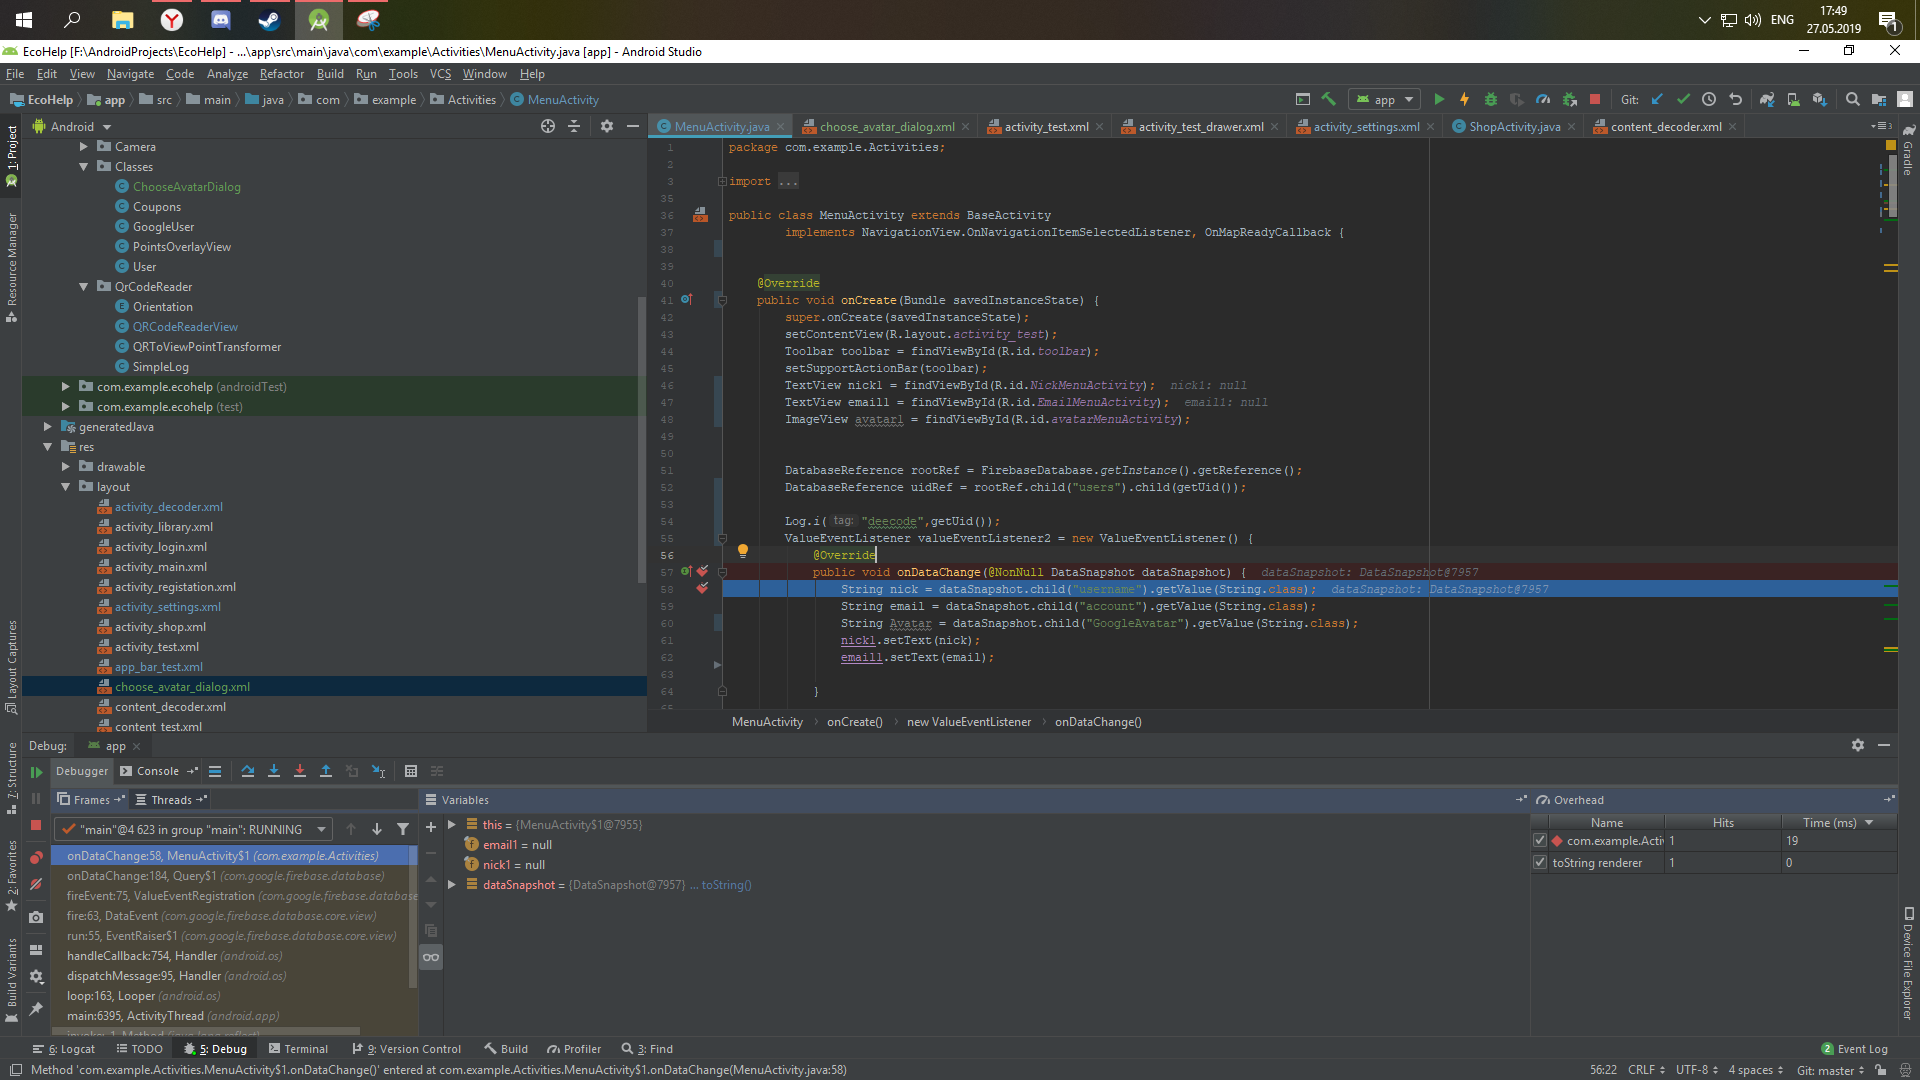Expand the Camera folder
The height and width of the screenshot is (1080, 1920).
pyautogui.click(x=84, y=147)
